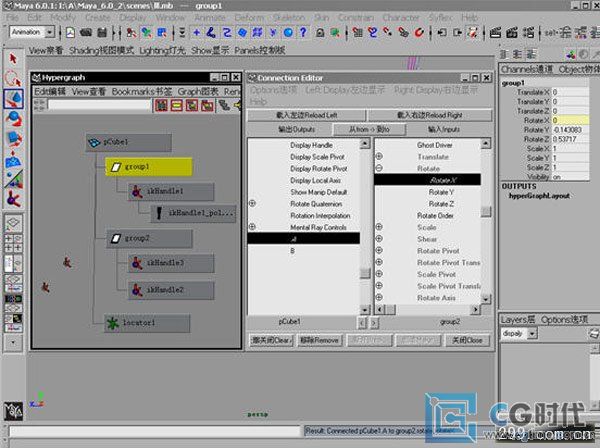Click the Remove button

click(319, 340)
